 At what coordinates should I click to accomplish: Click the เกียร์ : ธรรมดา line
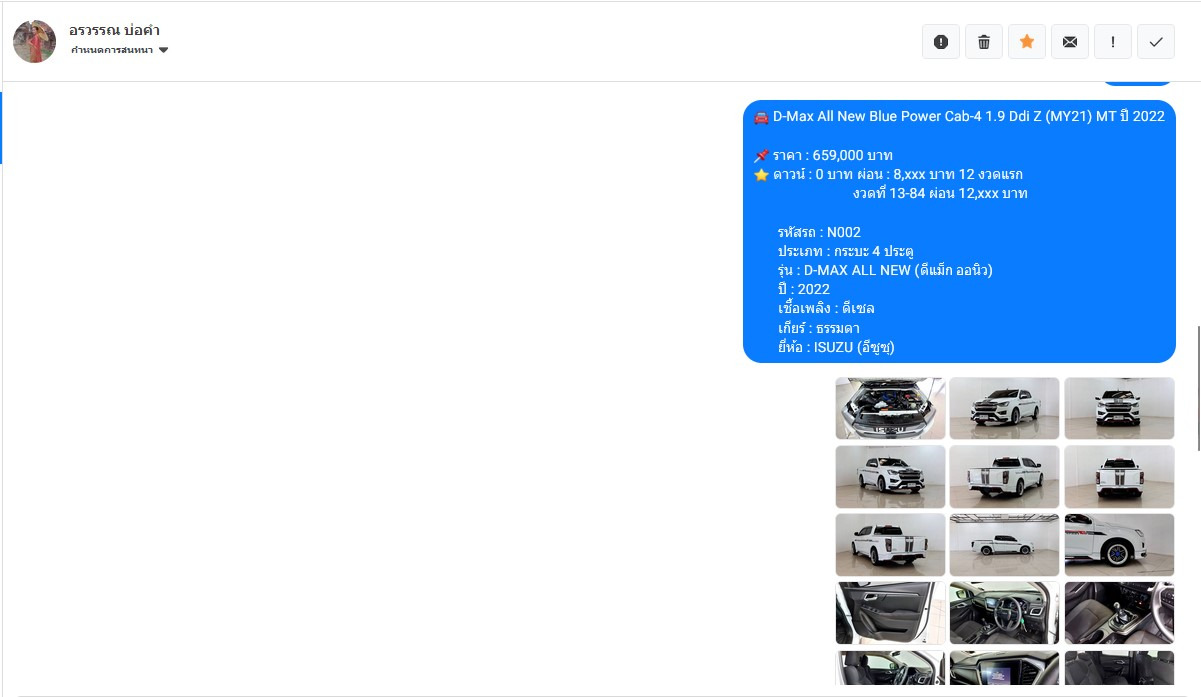818,328
